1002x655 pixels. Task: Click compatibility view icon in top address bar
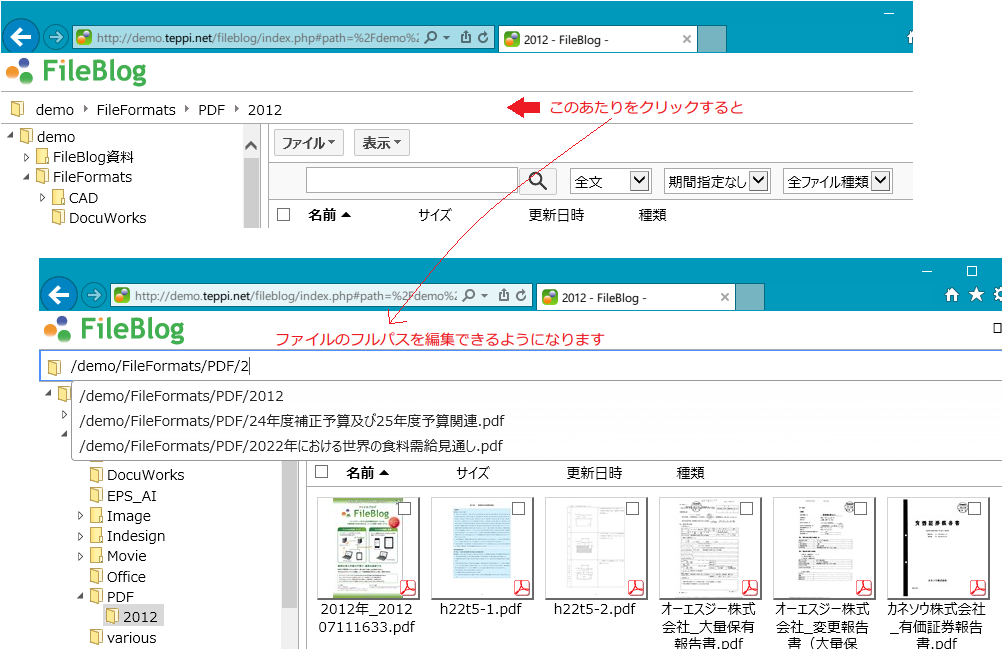[x=466, y=38]
